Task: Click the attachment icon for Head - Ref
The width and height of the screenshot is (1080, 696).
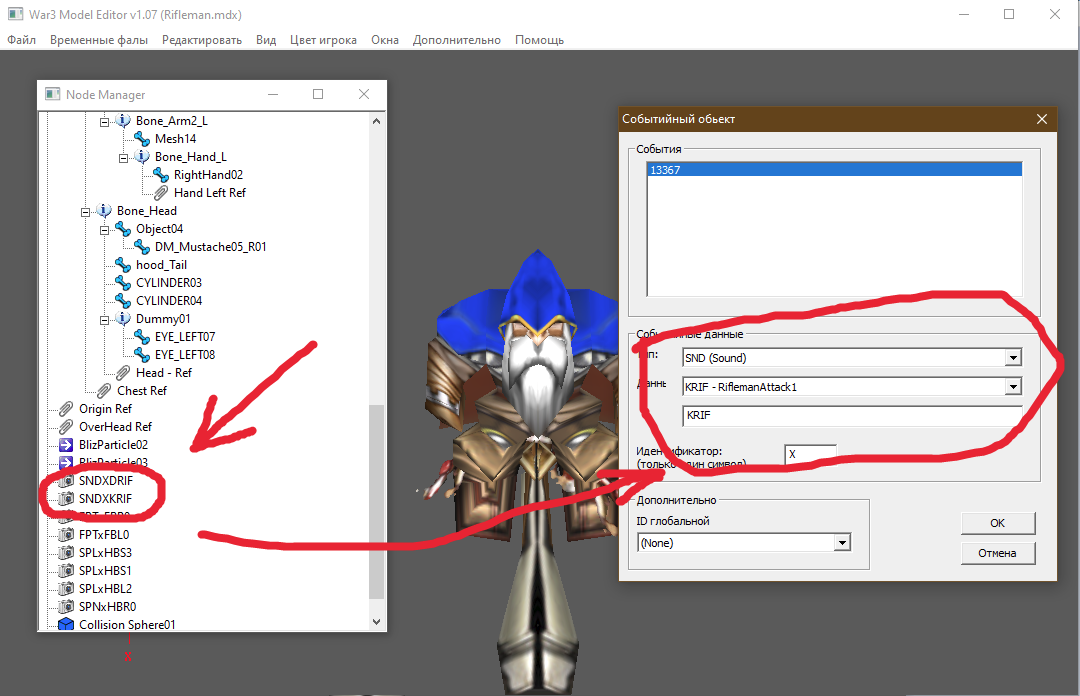Action: [123, 372]
